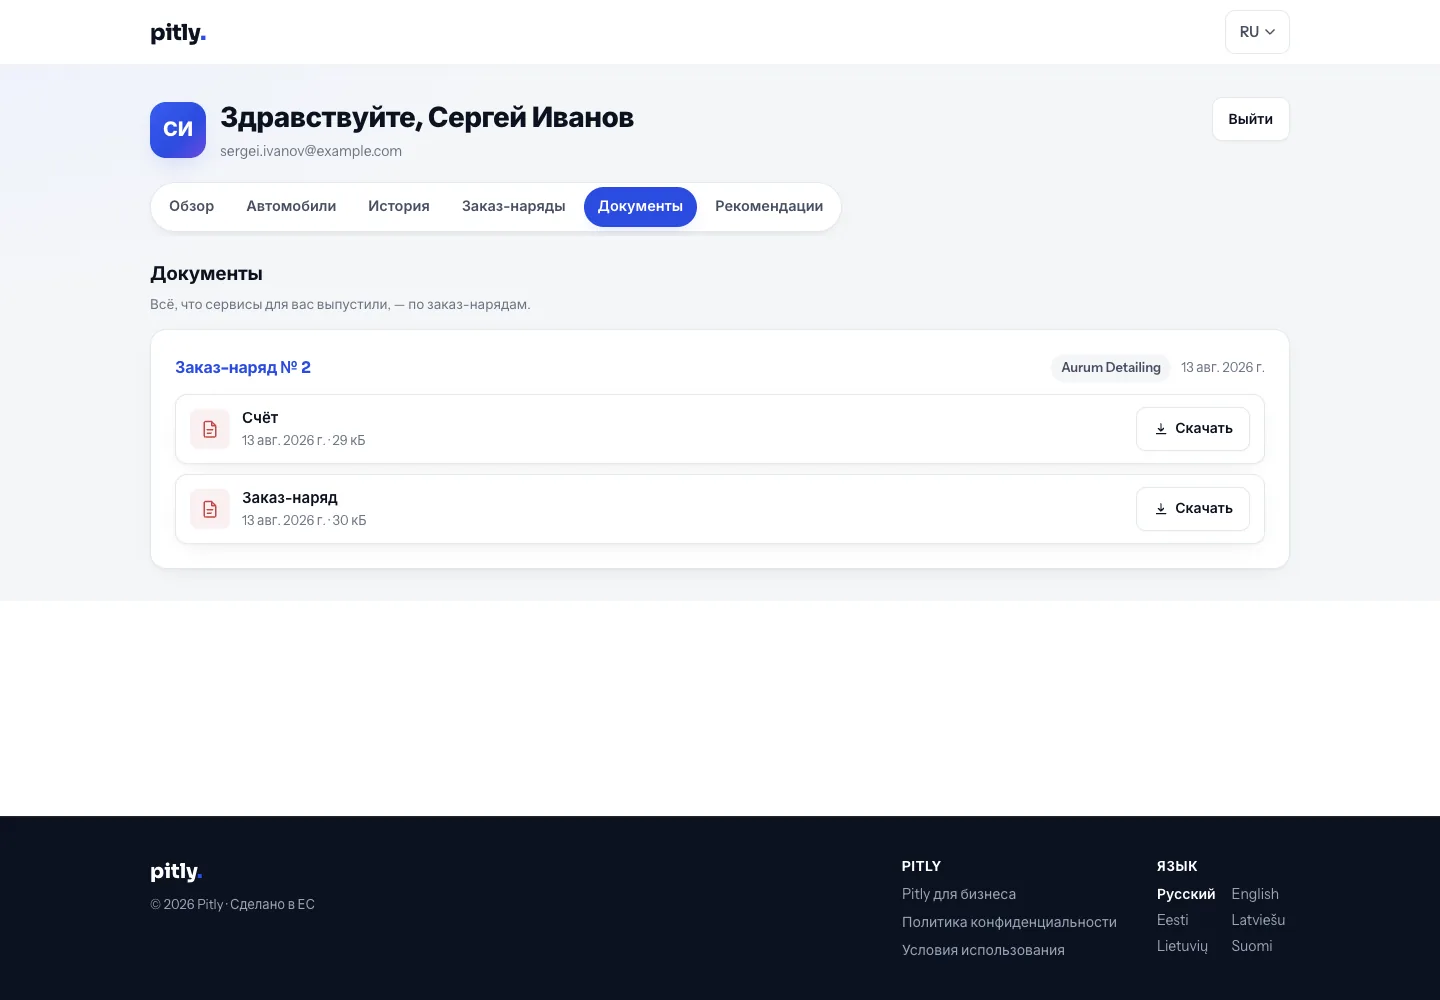1440x1000 pixels.
Task: Click the Aurum Detailing badge
Action: [x=1111, y=368]
